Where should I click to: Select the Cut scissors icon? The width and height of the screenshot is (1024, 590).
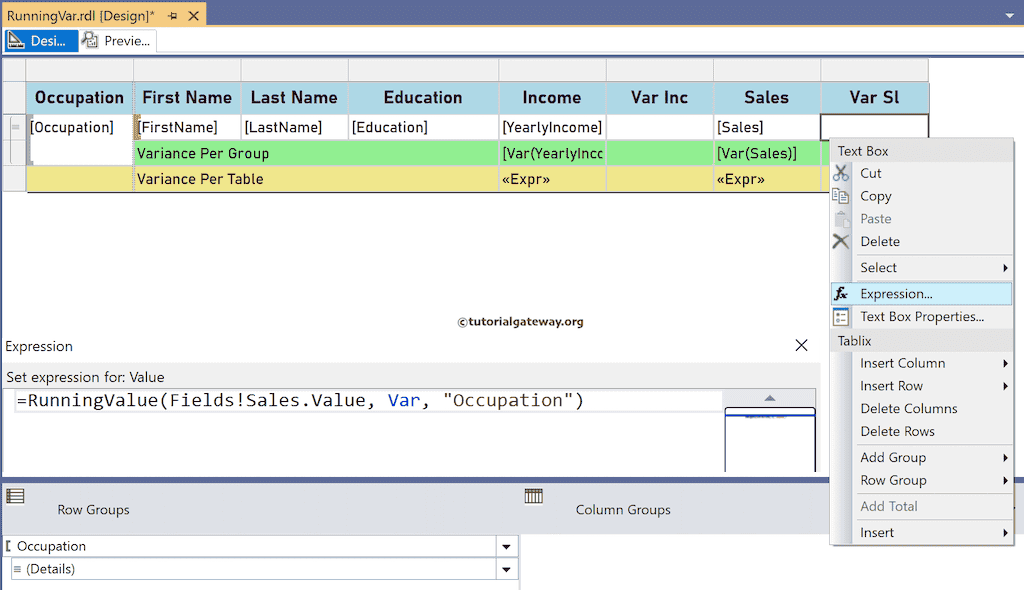(843, 173)
